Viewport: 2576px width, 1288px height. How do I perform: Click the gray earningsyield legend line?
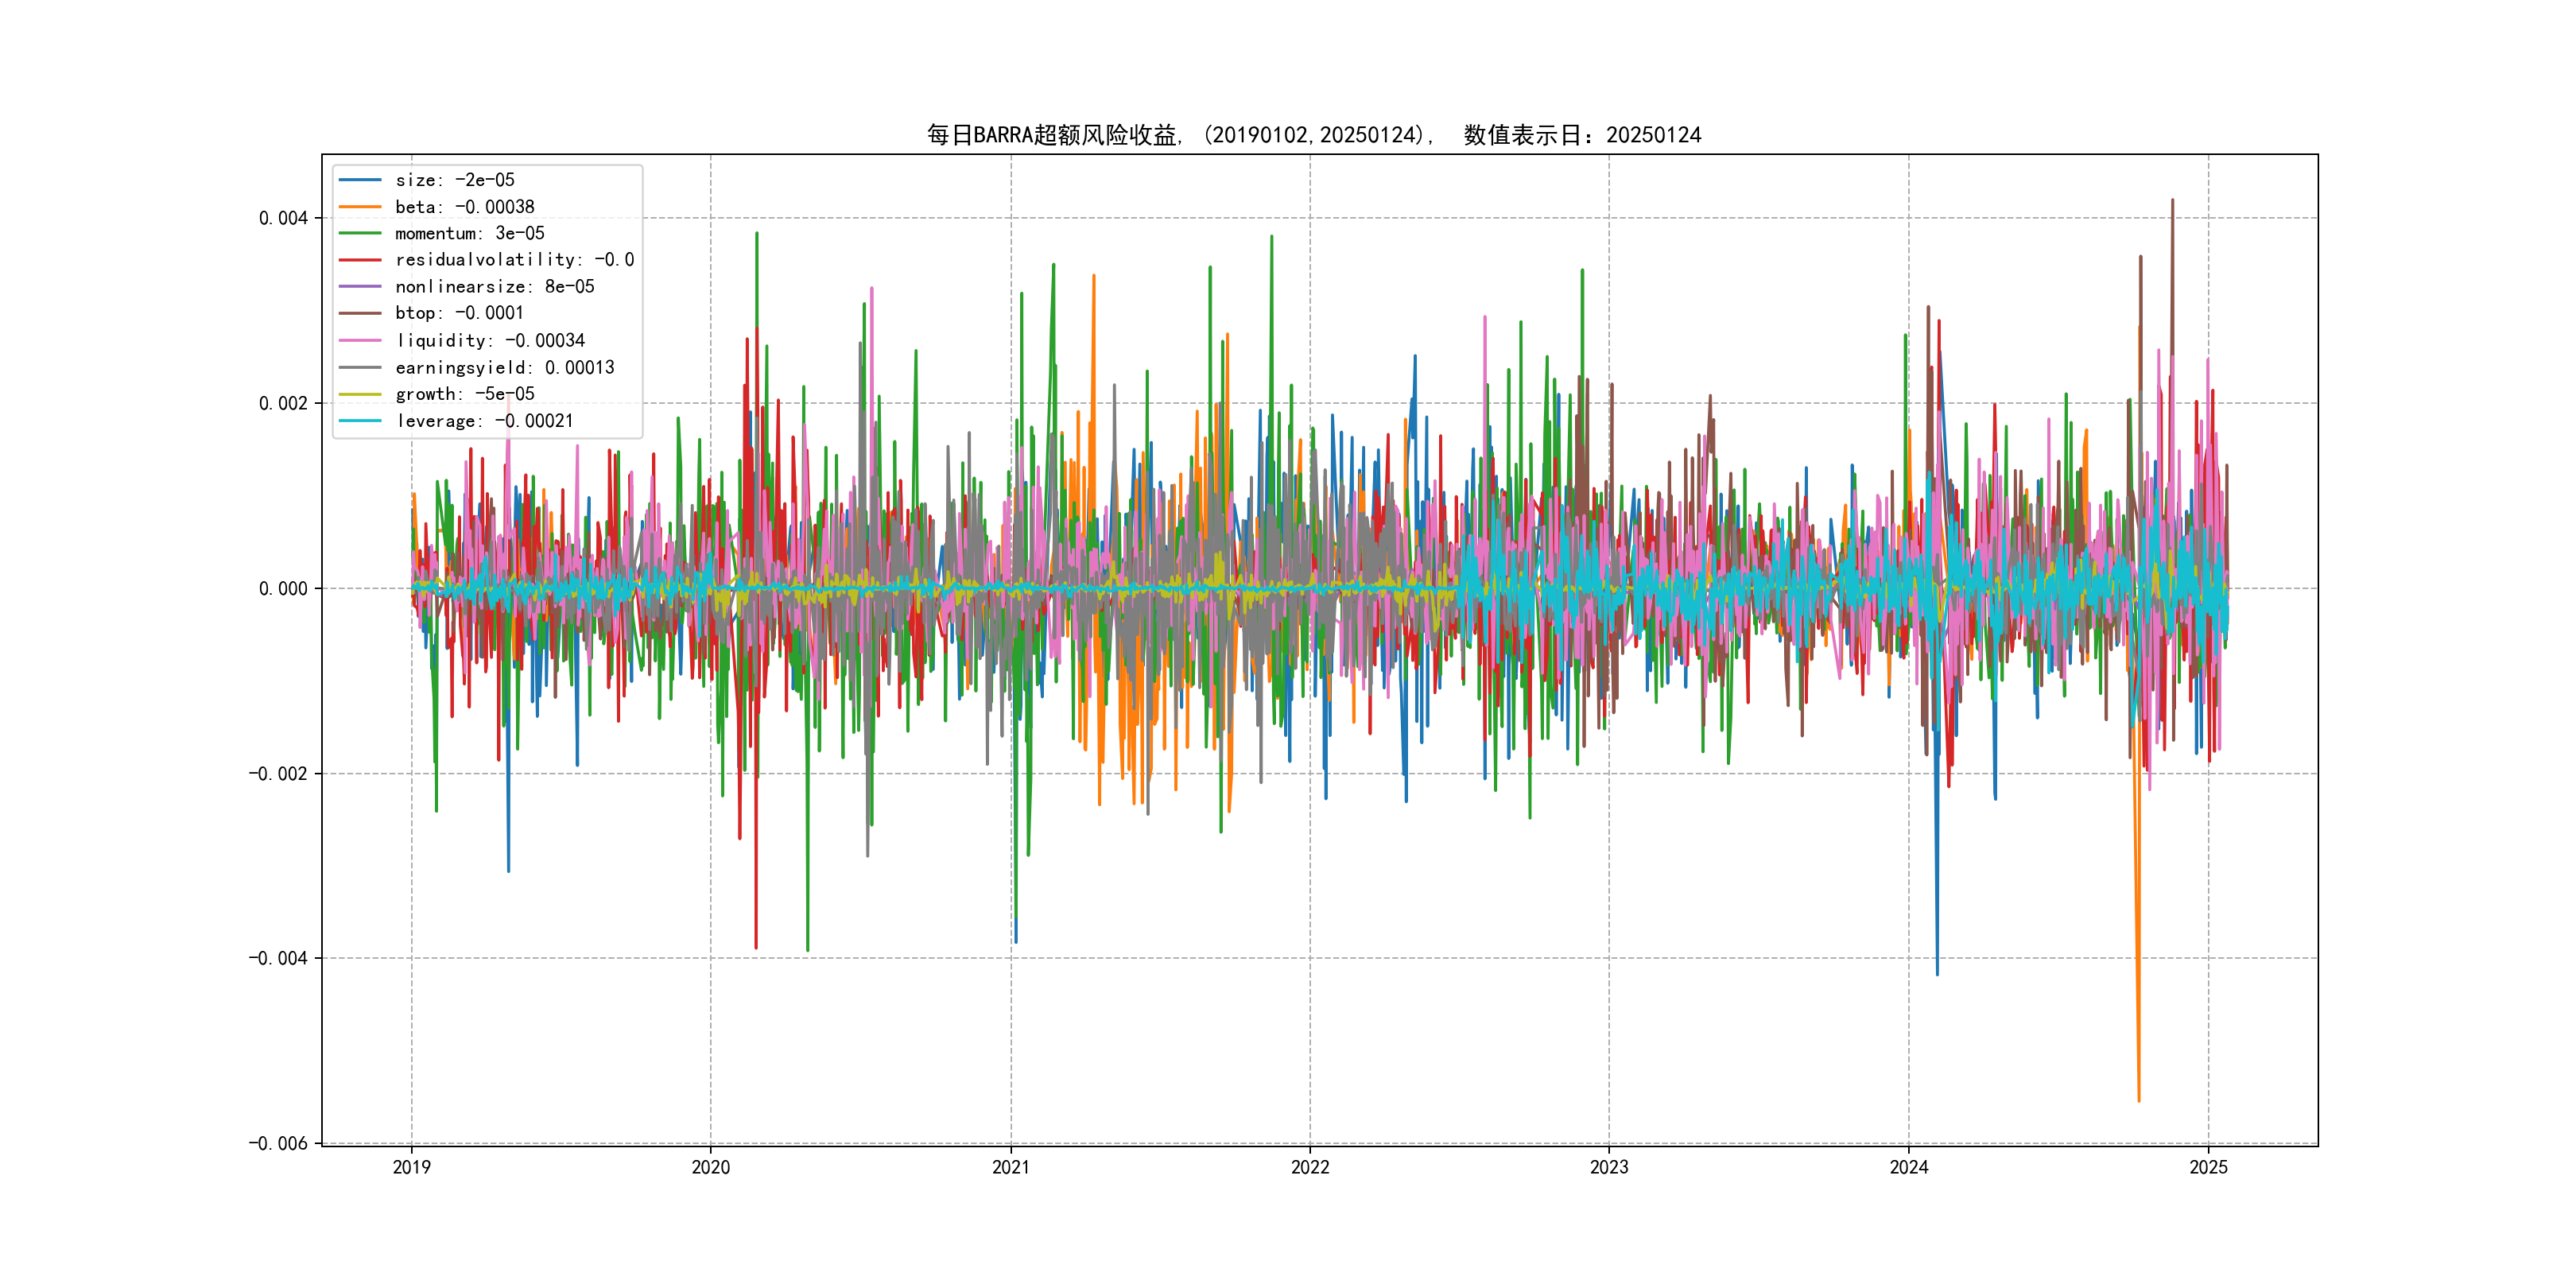tap(360, 368)
